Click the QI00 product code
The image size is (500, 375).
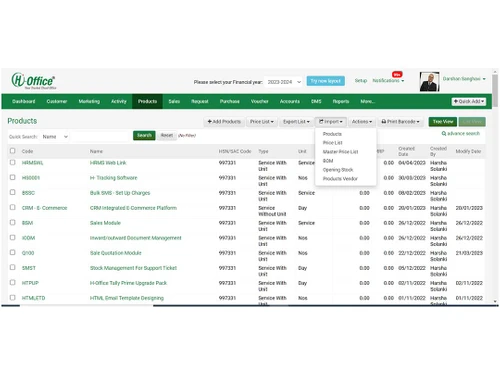coord(28,253)
